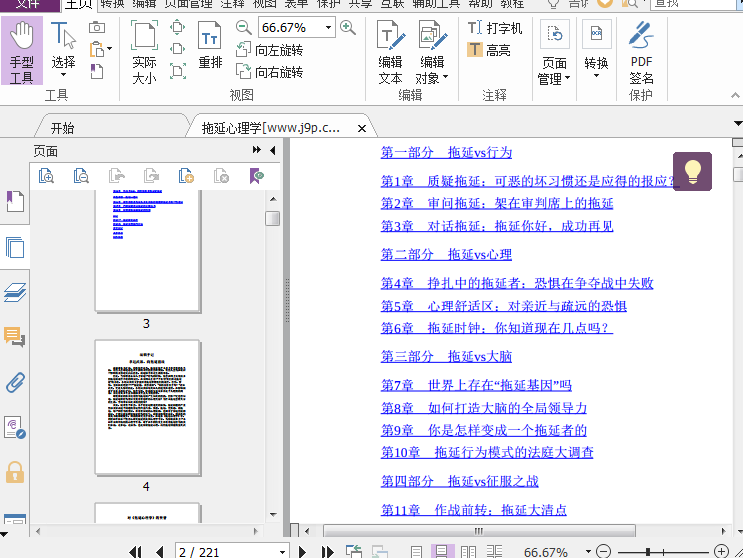Click the snapshot camera icon
This screenshot has width=743, height=558.
click(97, 27)
